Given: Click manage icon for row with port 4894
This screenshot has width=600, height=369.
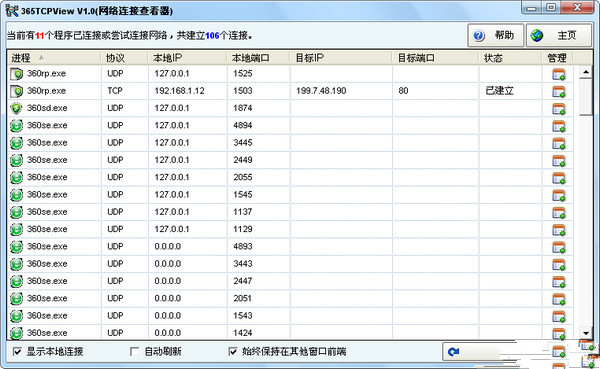Looking at the screenshot, I should point(559,126).
